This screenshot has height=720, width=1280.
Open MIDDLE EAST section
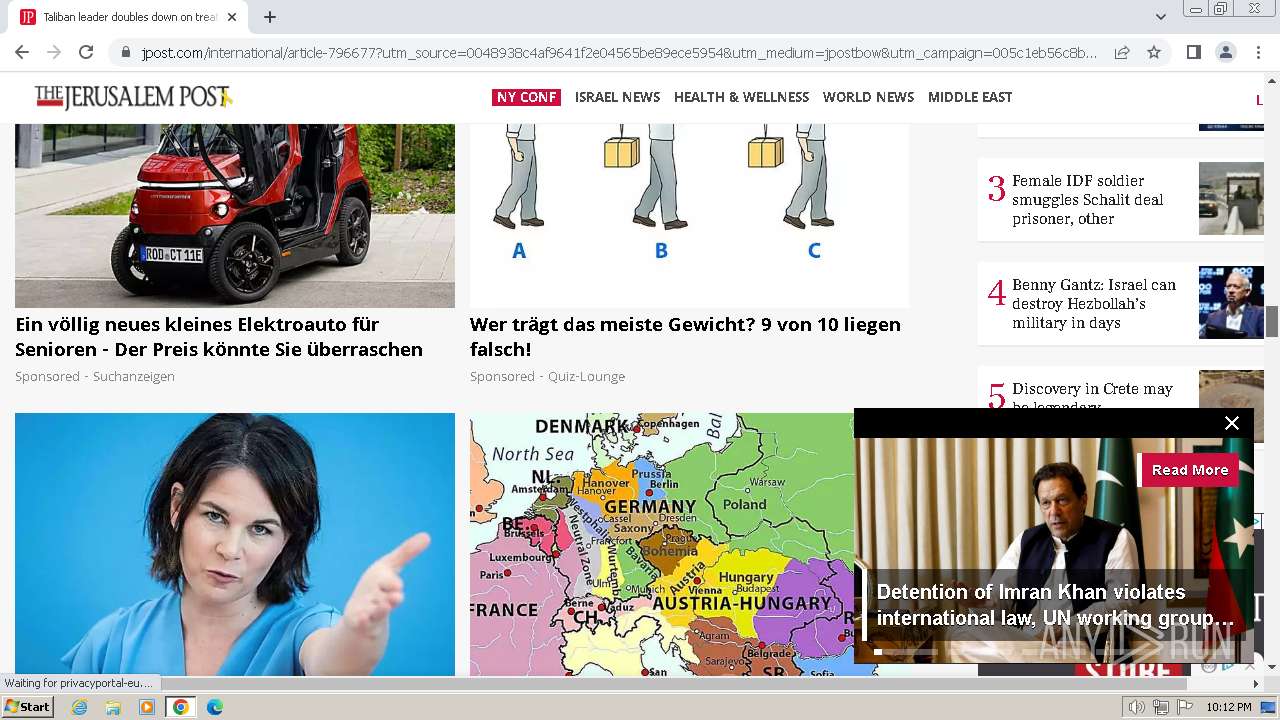coord(970,97)
